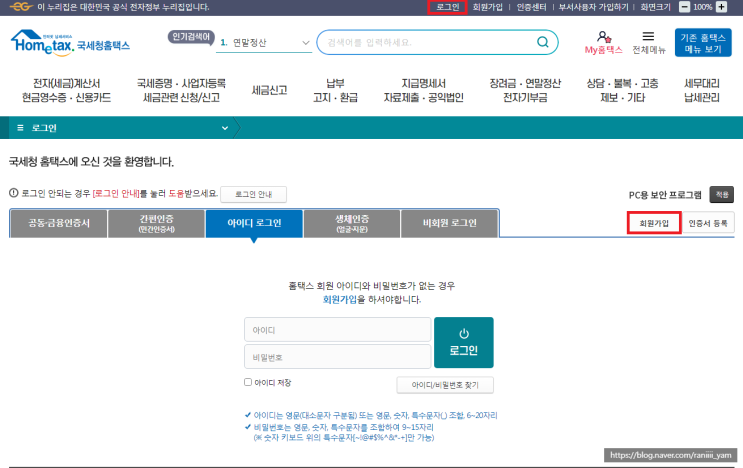Click blue 회원가입 link in notice text

tap(340, 299)
